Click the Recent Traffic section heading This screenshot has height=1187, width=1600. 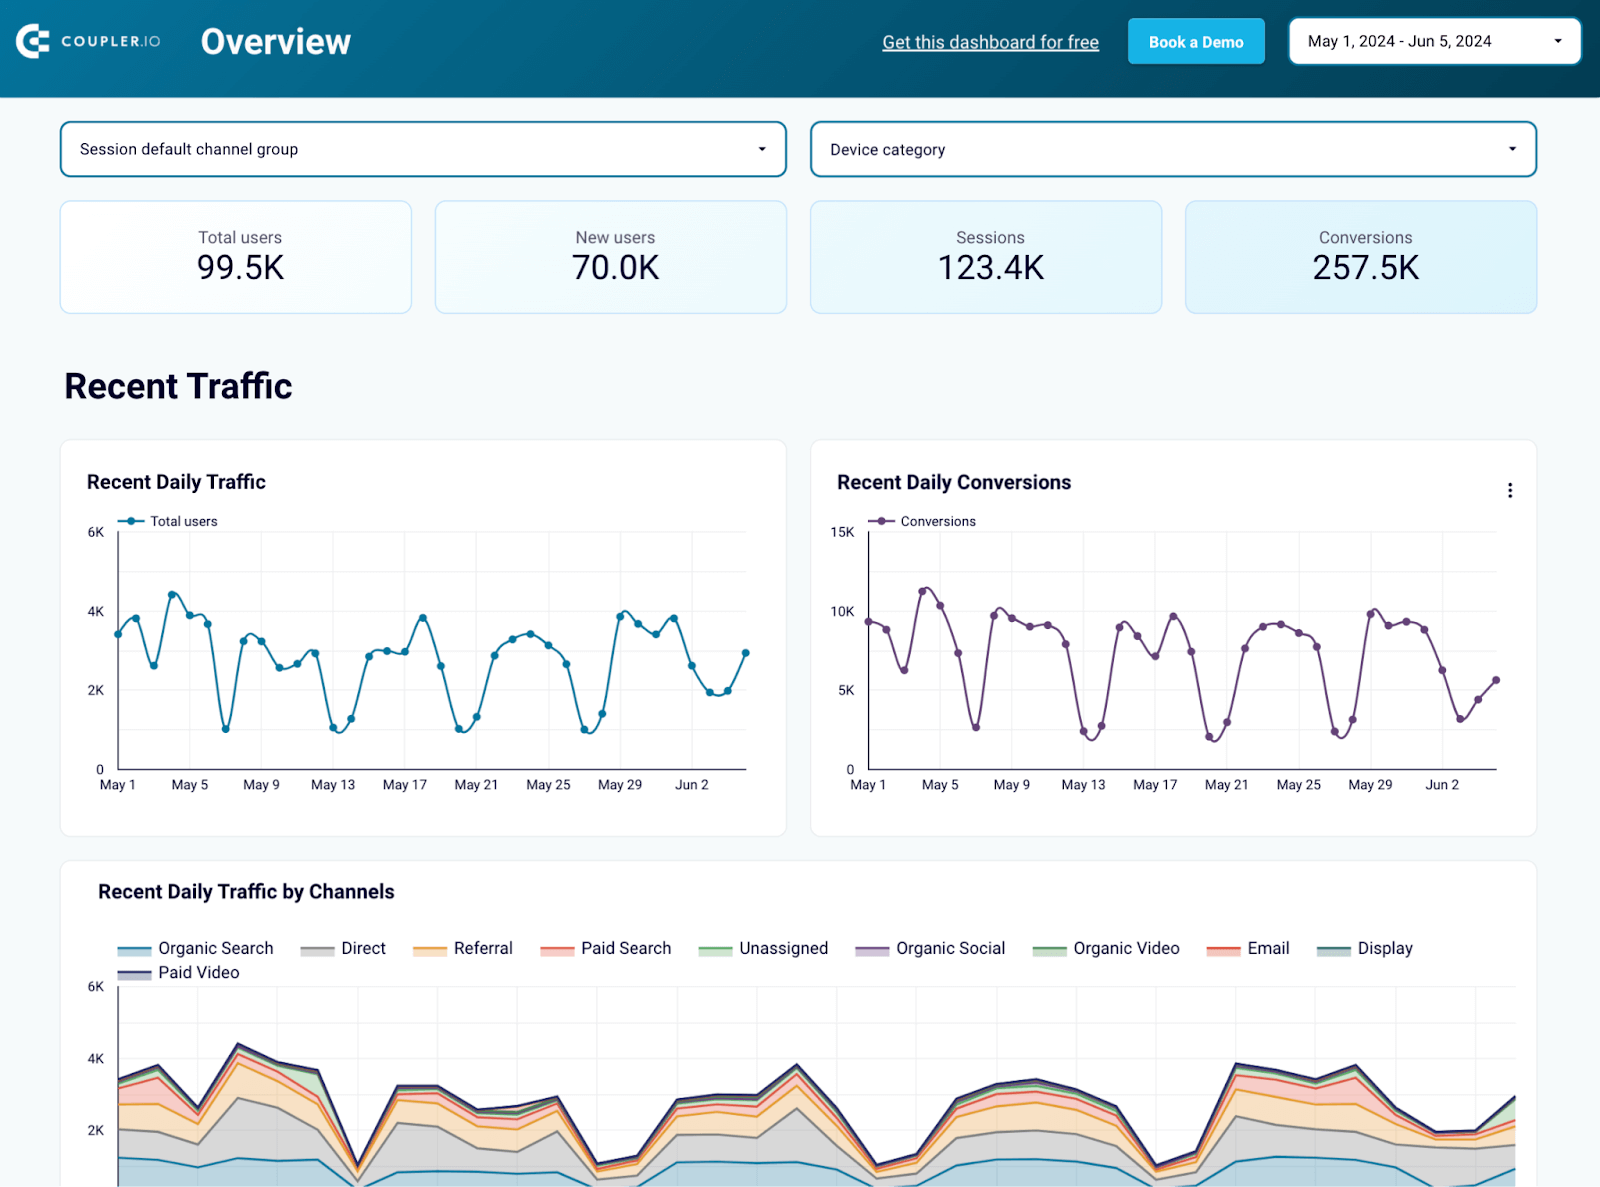pos(178,386)
